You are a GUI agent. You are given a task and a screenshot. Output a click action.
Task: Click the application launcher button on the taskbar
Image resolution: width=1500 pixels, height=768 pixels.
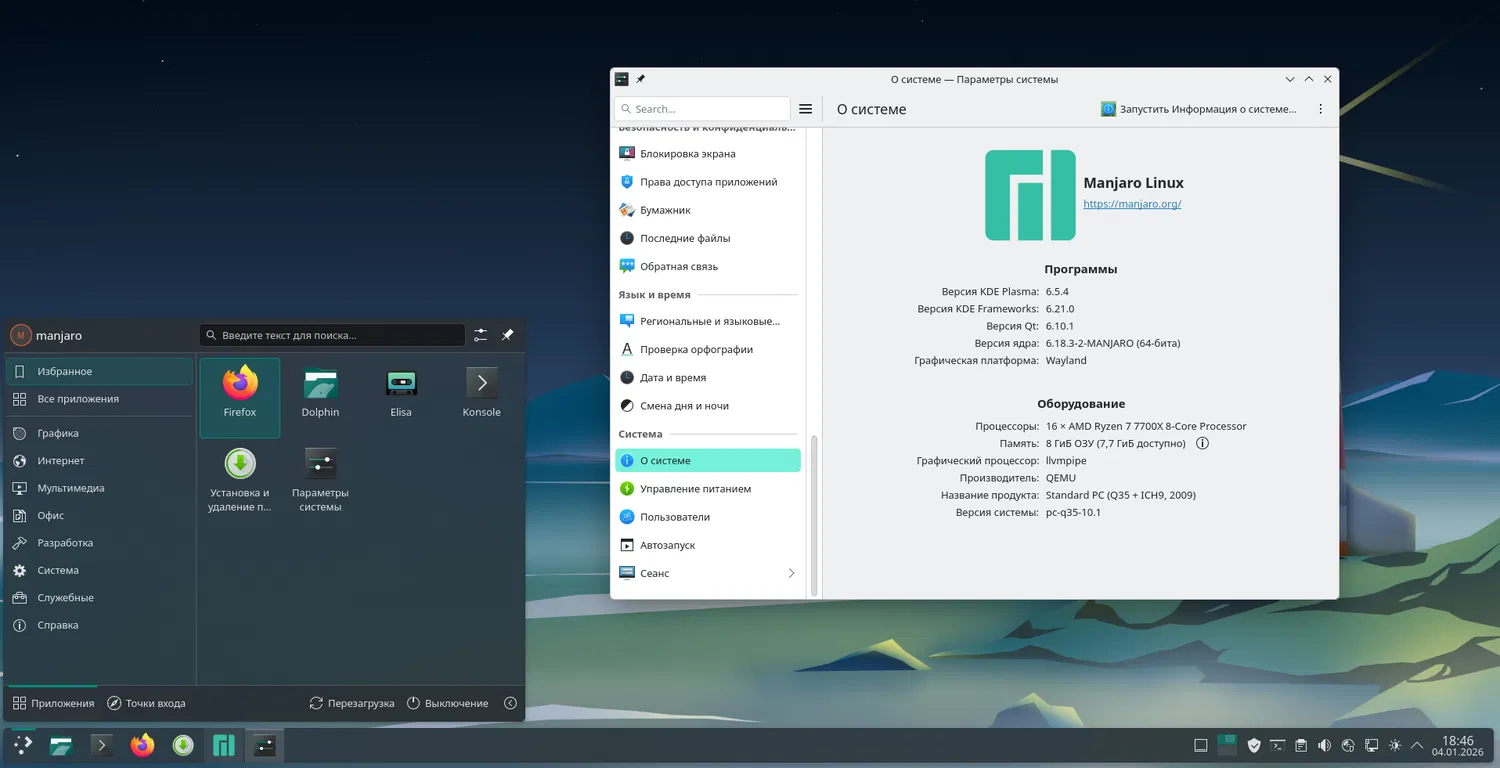(x=22, y=745)
